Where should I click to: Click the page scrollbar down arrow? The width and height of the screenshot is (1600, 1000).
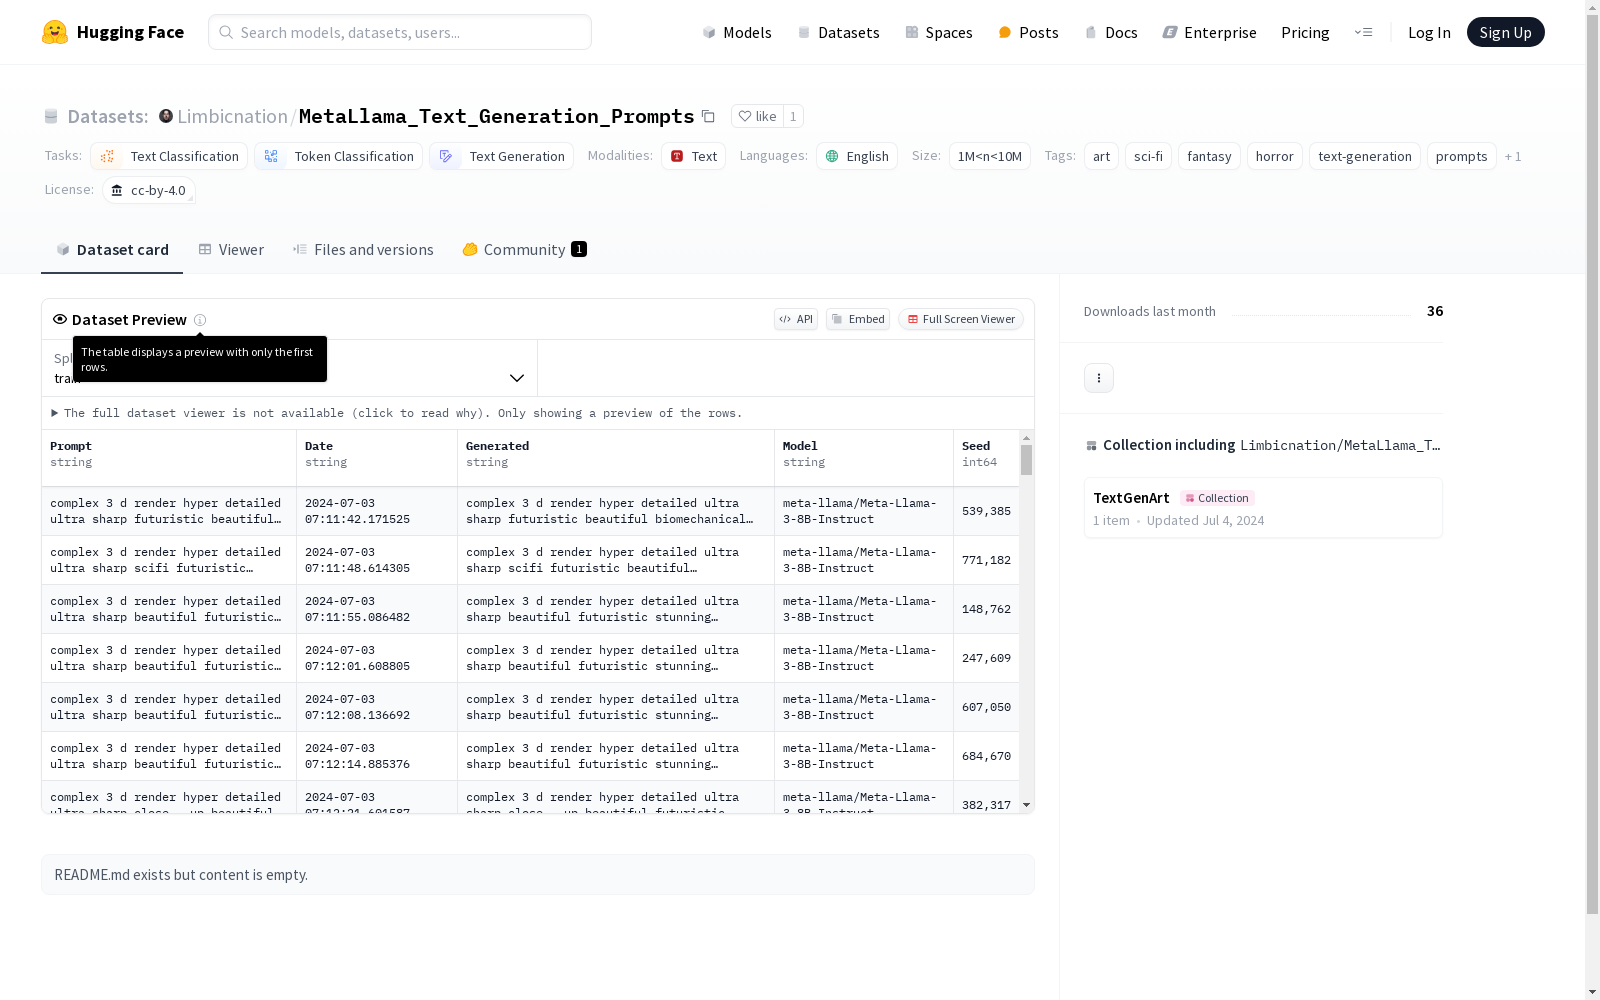pyautogui.click(x=1592, y=991)
